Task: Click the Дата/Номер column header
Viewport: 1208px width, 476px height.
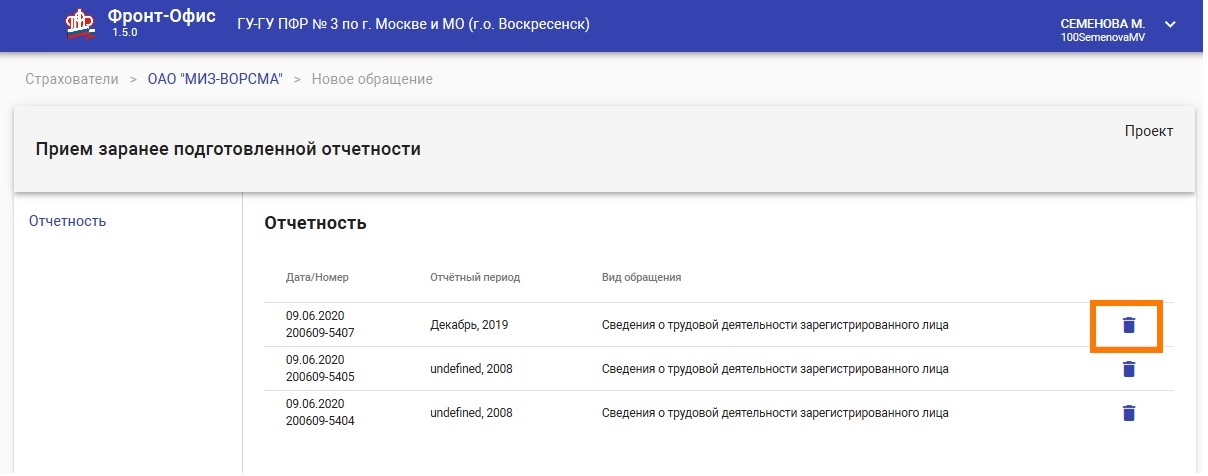Action: pos(317,277)
